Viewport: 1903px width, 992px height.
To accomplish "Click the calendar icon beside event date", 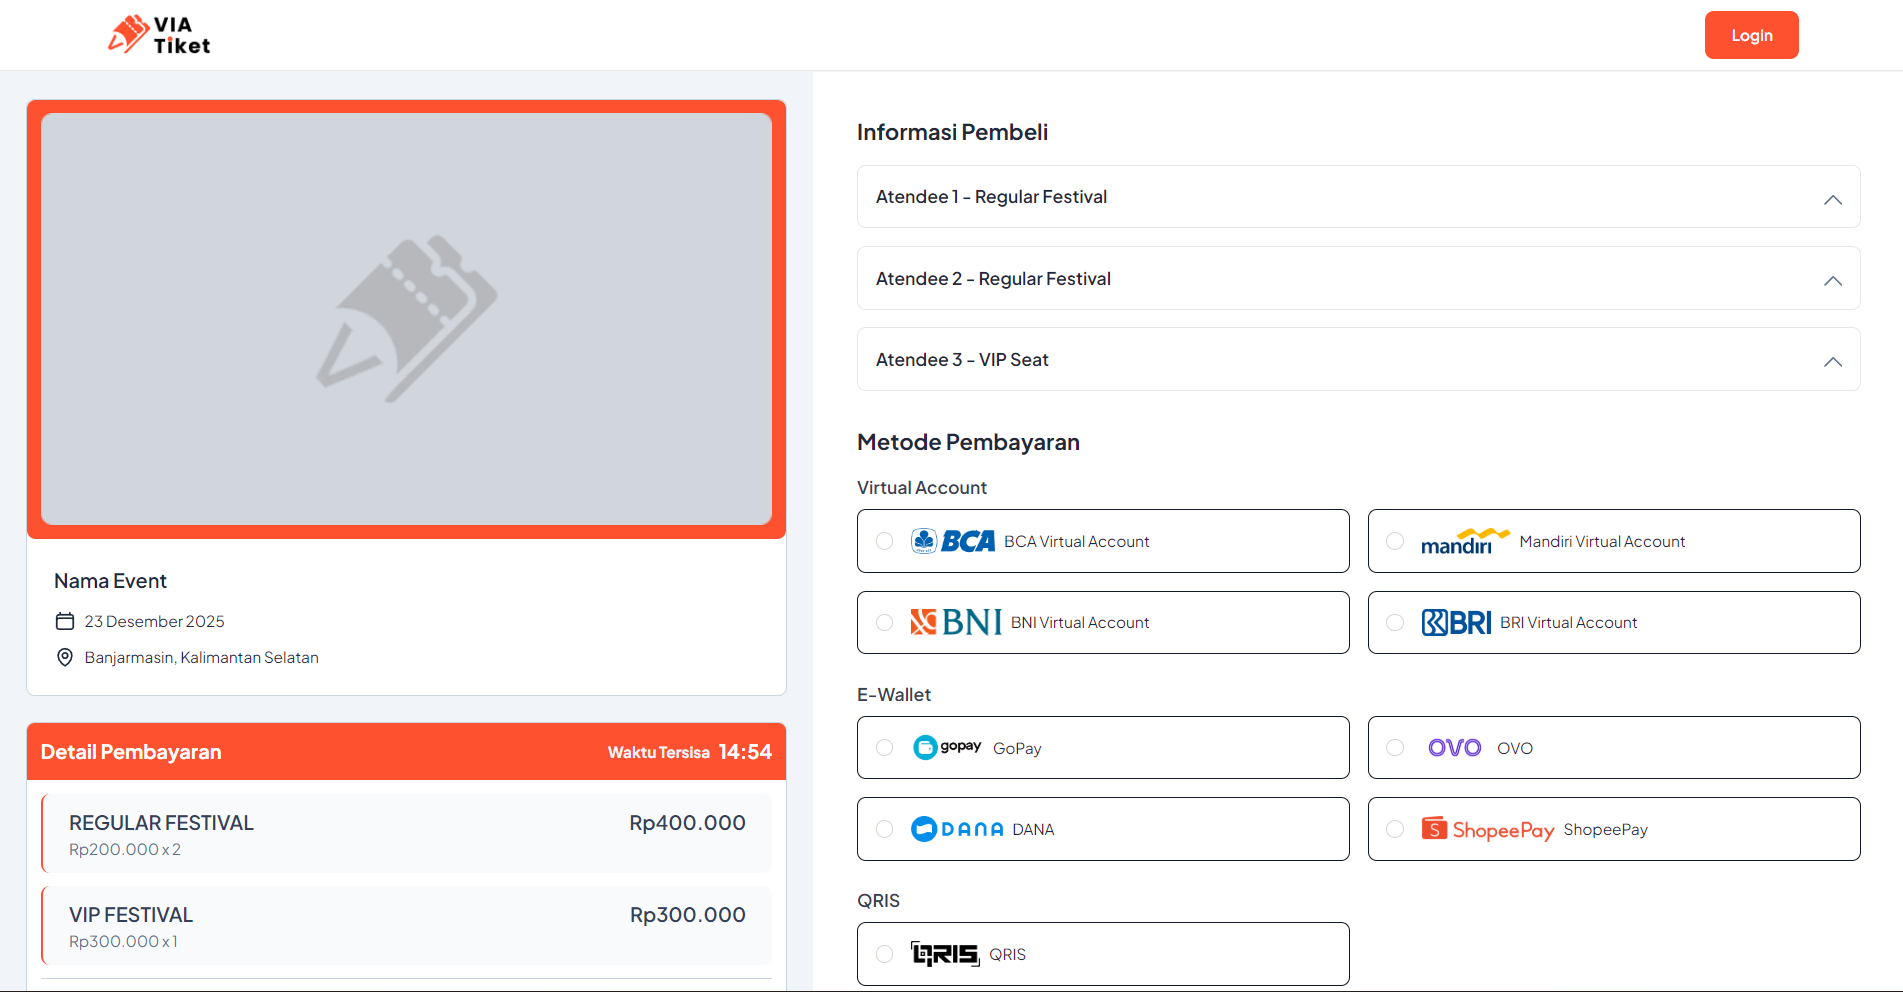I will point(65,621).
